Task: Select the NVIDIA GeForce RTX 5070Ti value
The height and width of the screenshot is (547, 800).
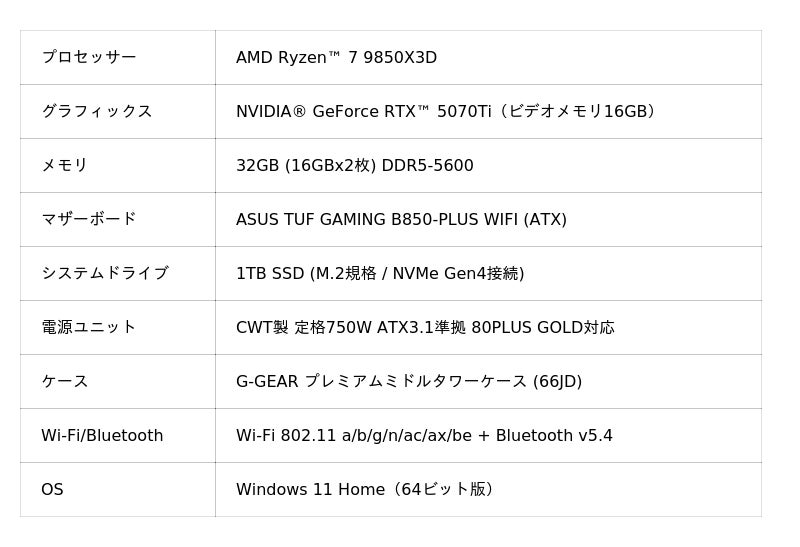Action: click(445, 111)
